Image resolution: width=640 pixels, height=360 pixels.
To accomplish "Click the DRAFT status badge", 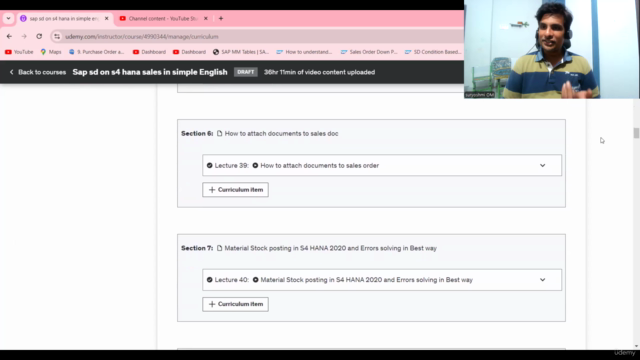I will 245,72.
